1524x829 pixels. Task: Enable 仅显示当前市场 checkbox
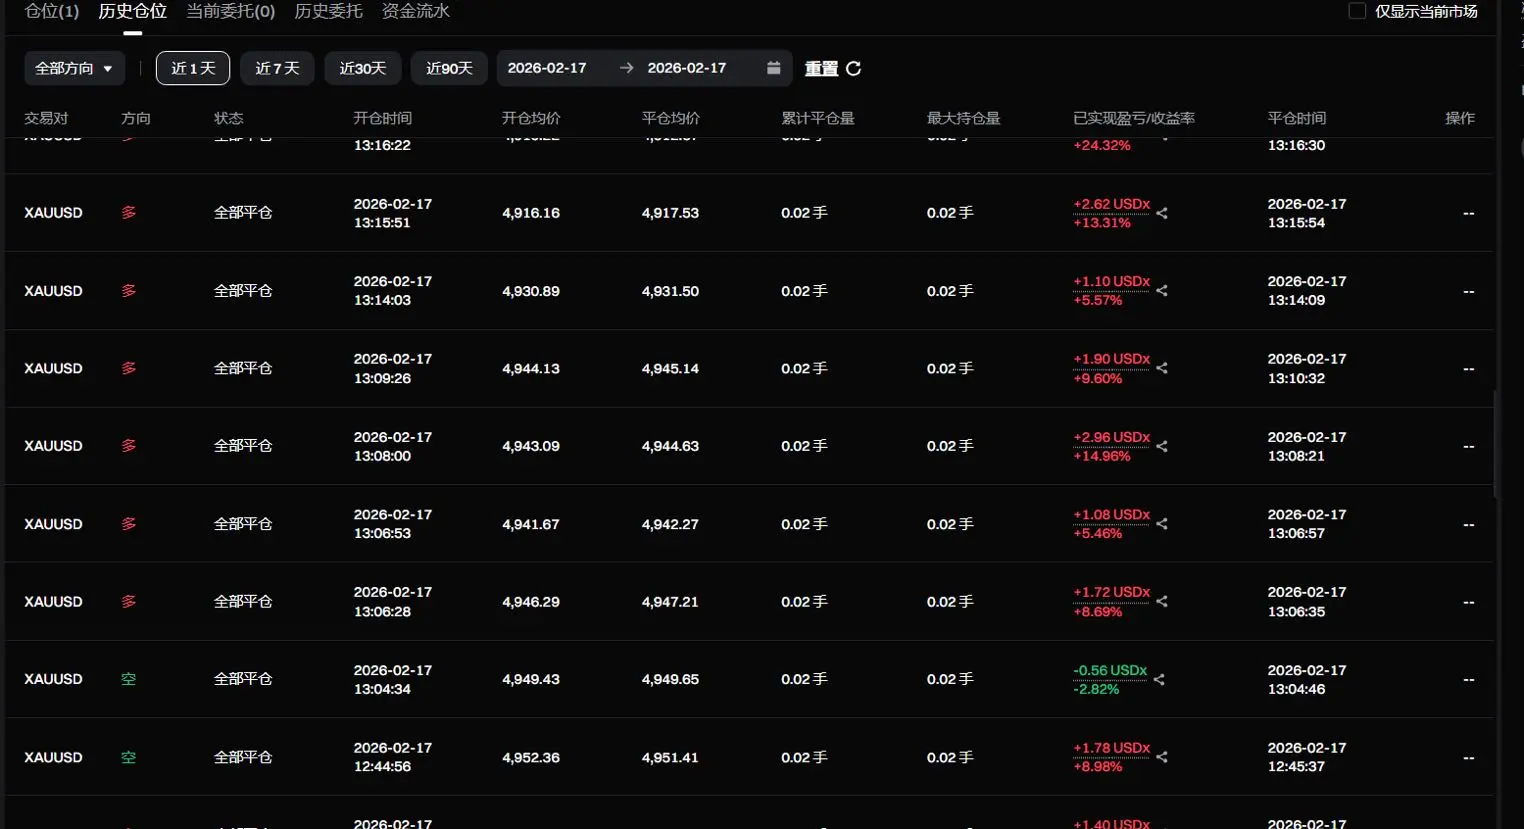click(1357, 11)
